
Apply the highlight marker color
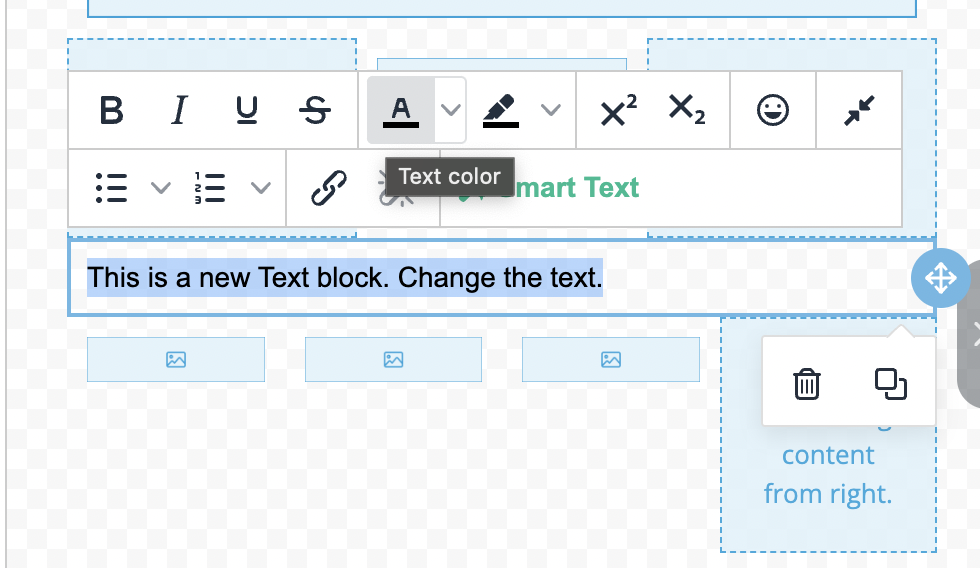point(501,110)
